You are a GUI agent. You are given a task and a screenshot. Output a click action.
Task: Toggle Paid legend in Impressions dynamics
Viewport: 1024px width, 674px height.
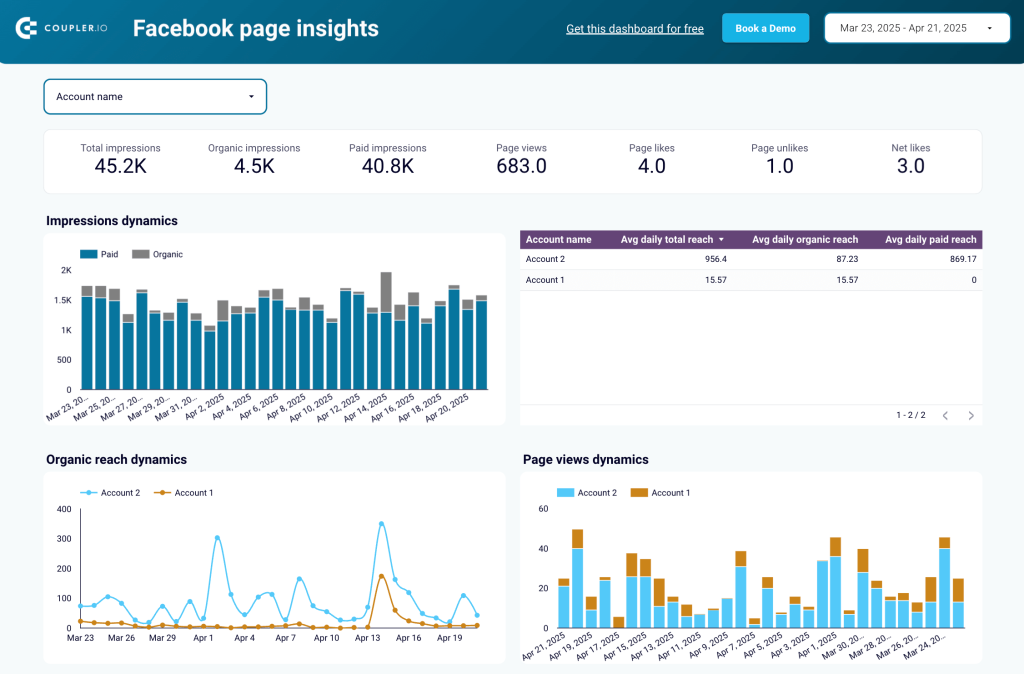point(99,254)
